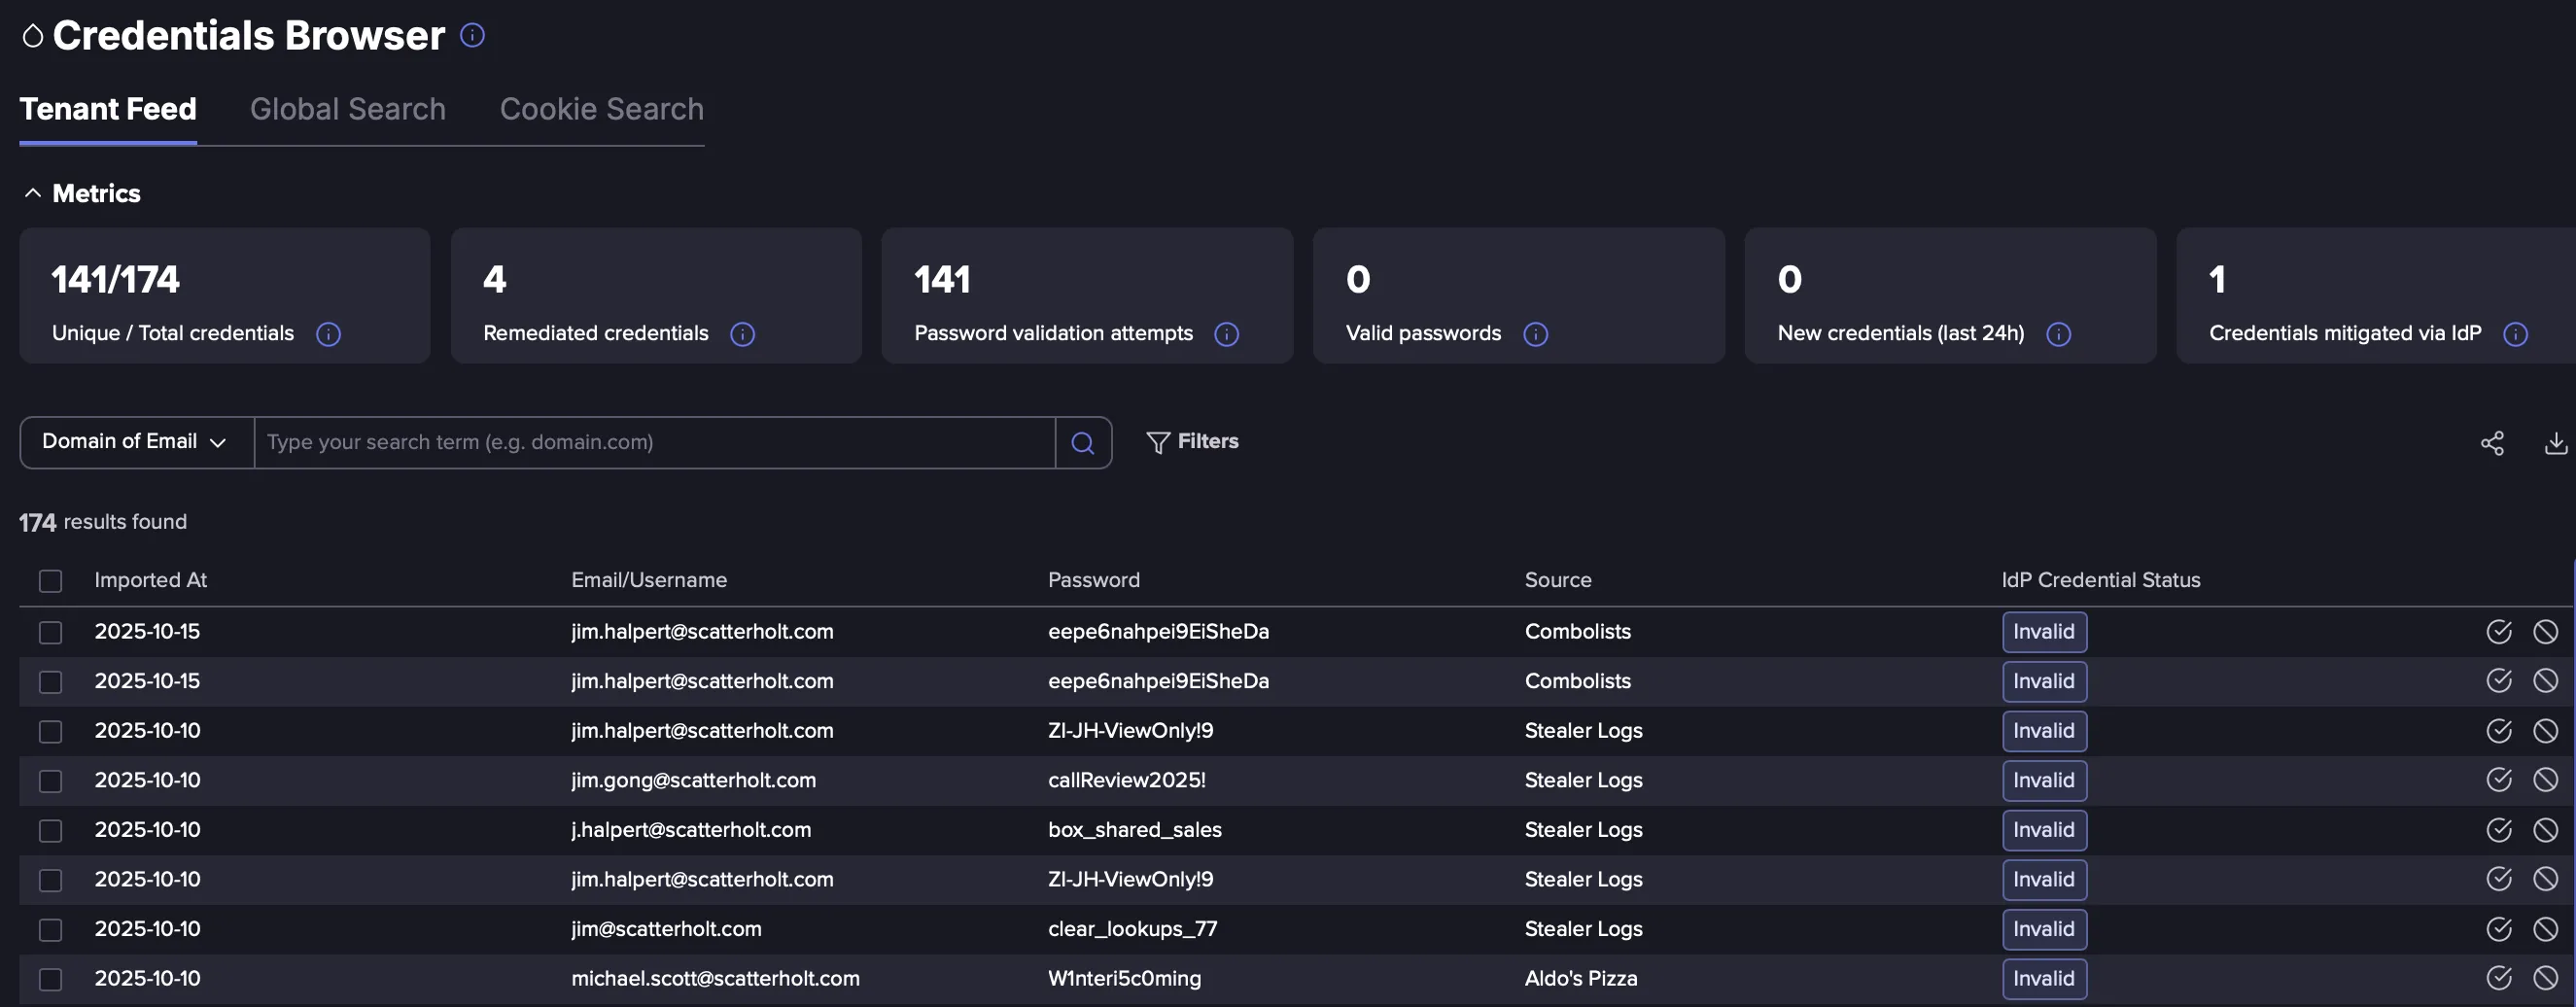Check the michael.scott@scatterholt.com row checkbox

click(50, 979)
